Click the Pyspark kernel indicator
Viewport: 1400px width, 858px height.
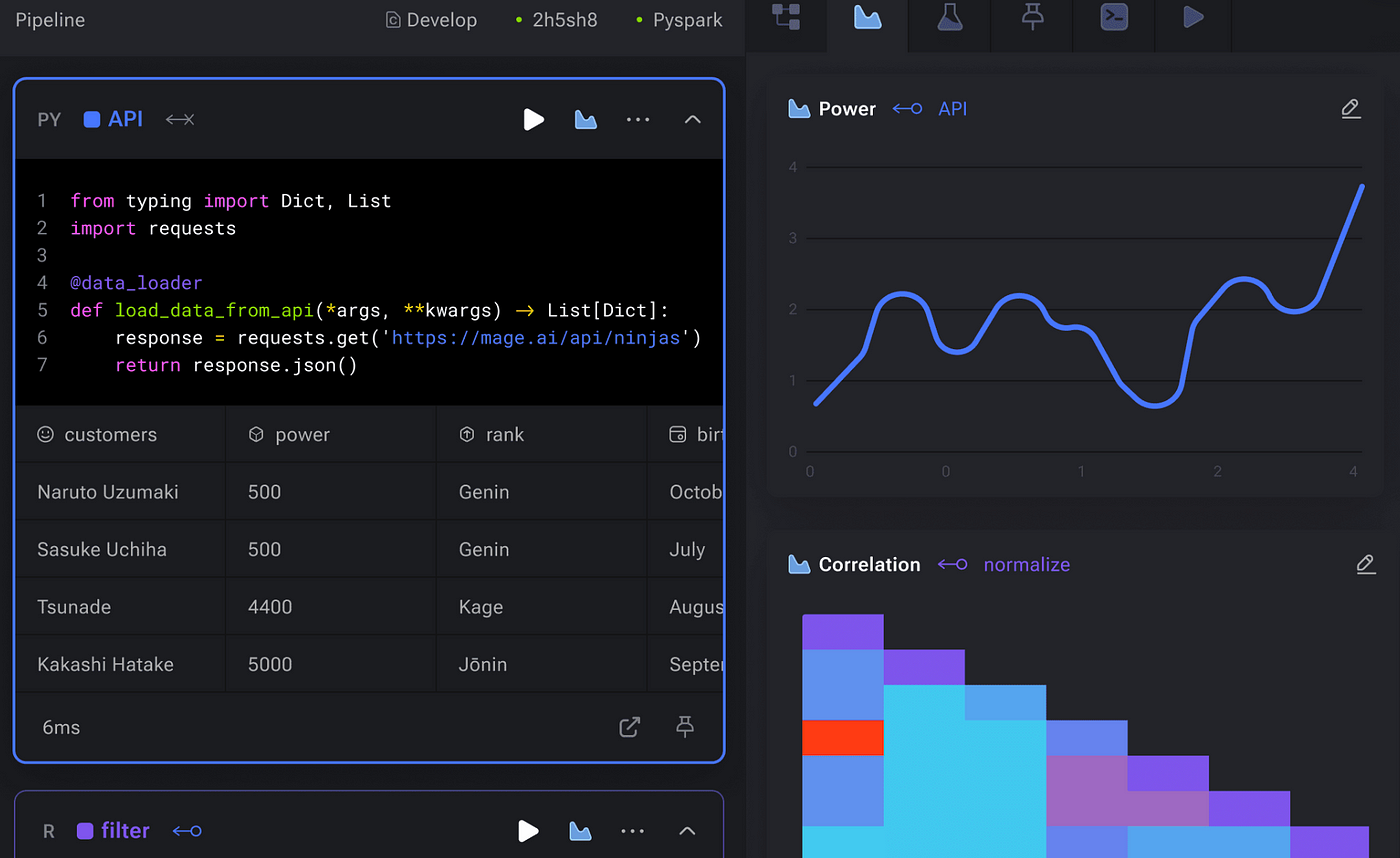(x=679, y=20)
